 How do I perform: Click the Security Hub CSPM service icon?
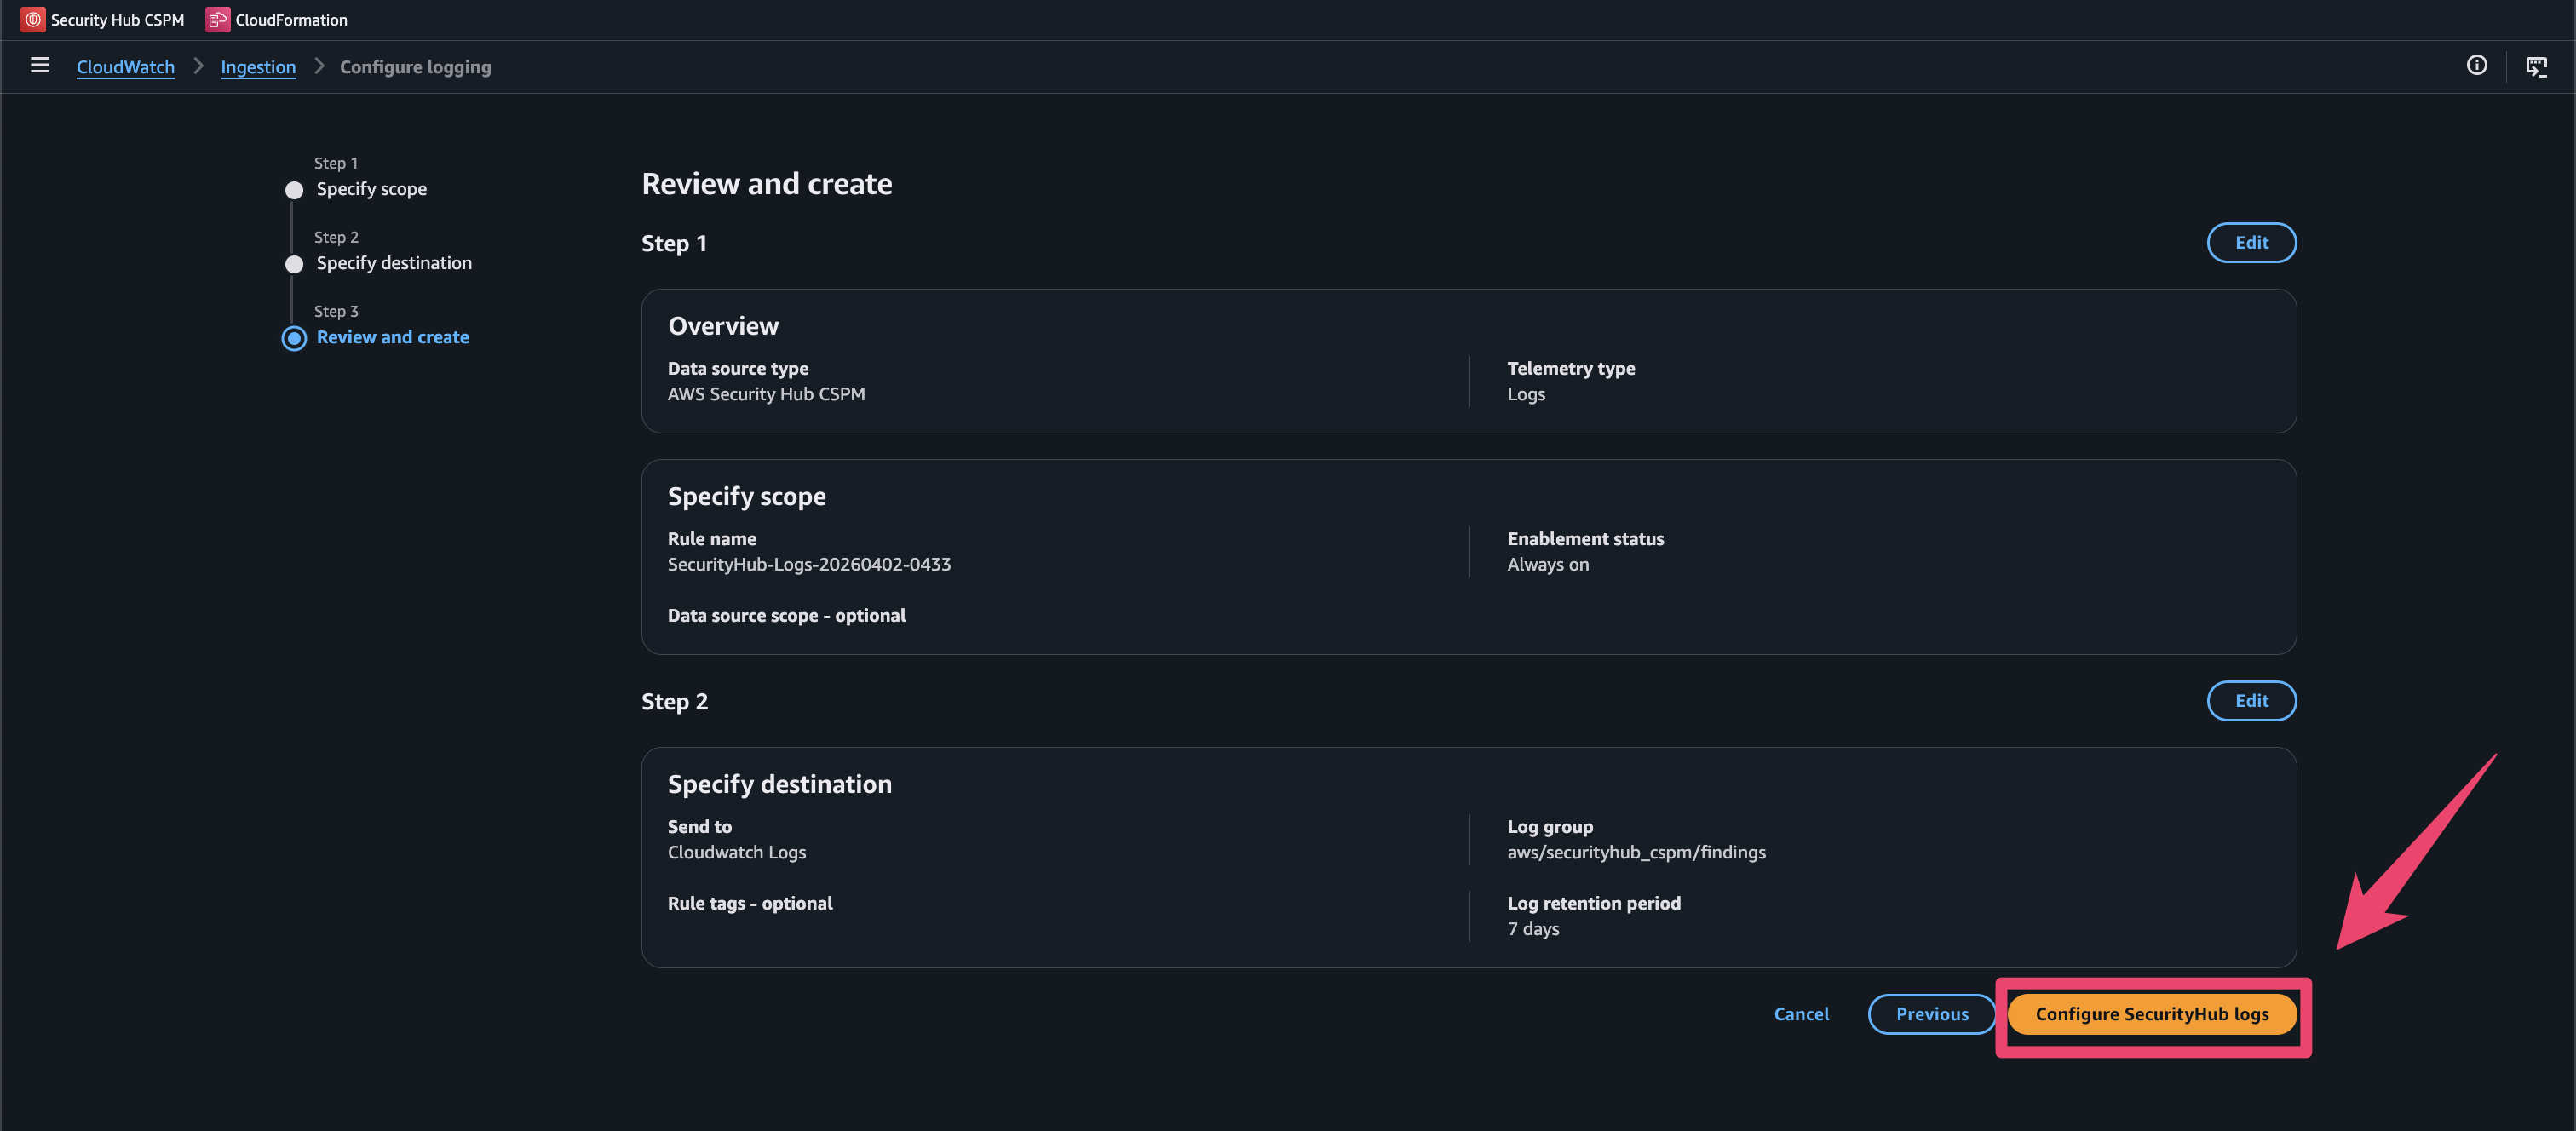coord(33,20)
